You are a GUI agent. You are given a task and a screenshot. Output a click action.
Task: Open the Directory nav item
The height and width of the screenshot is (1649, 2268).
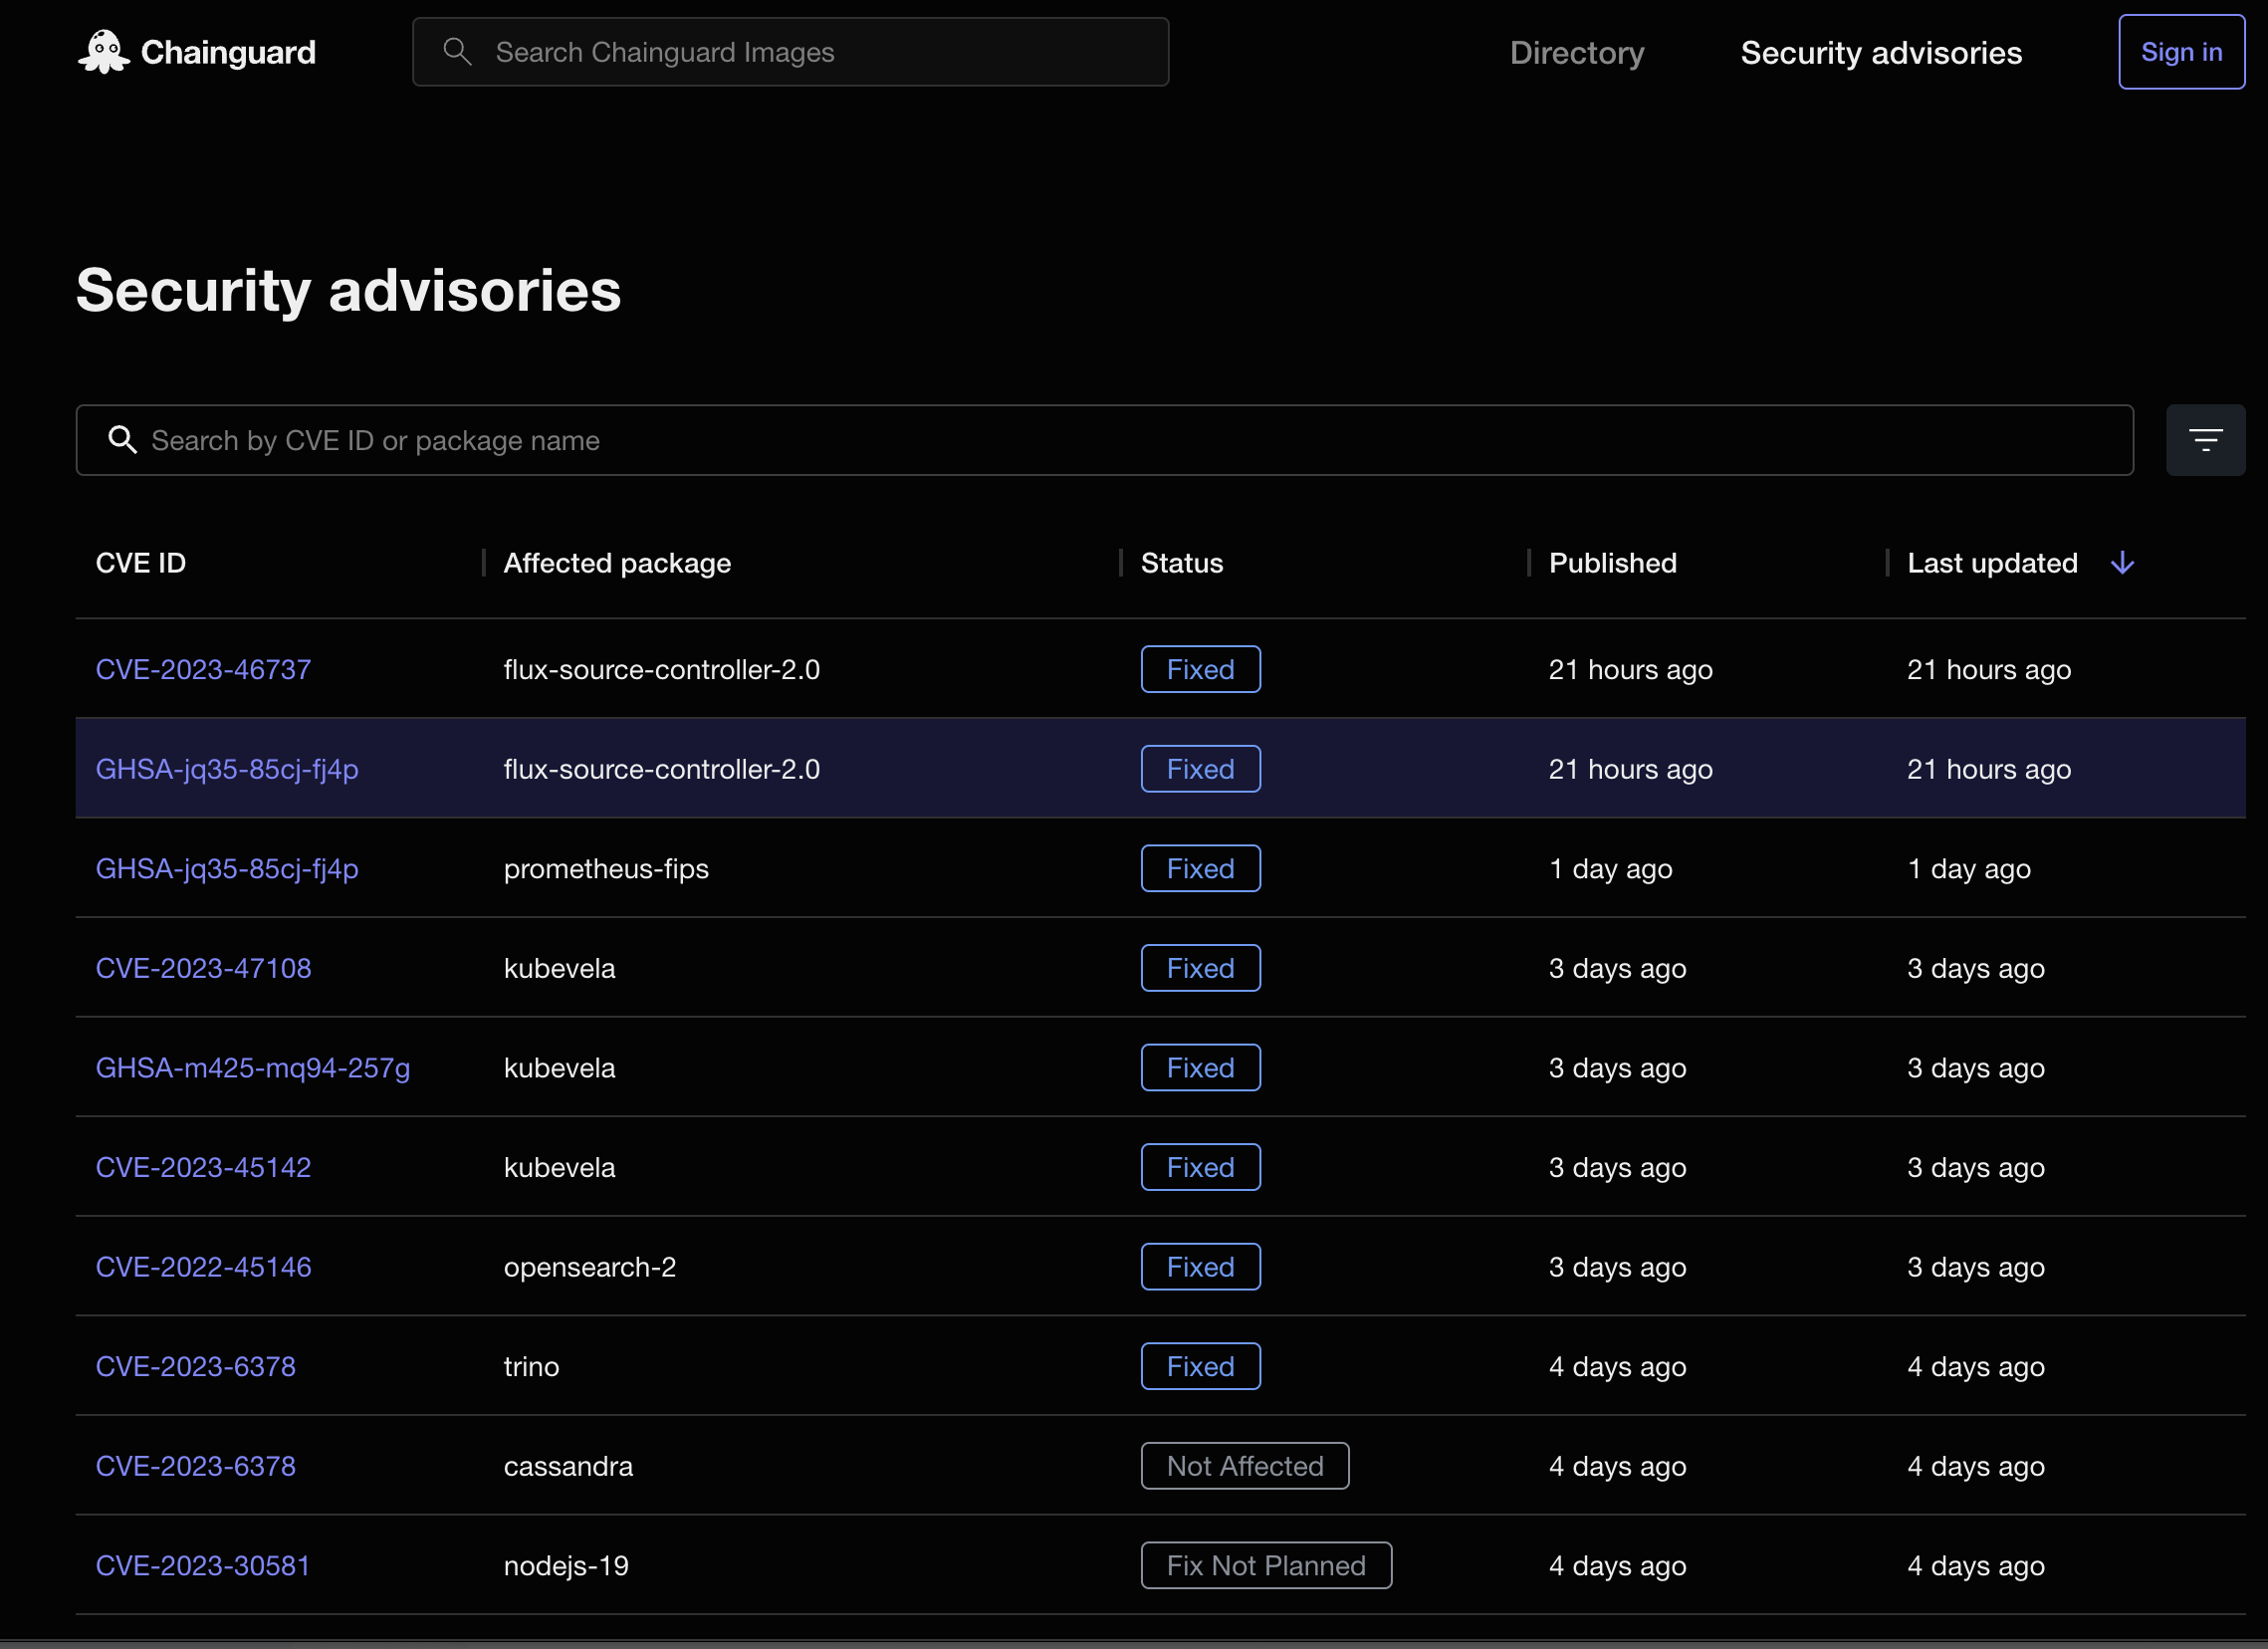pos(1576,52)
